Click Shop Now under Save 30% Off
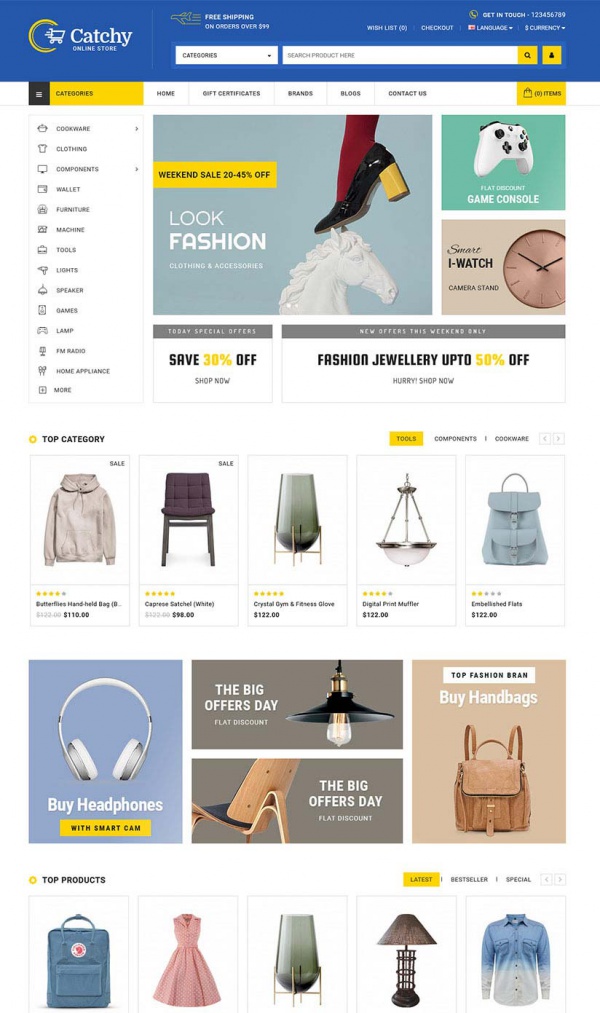Screen dimensions: 600x1013 pos(212,381)
